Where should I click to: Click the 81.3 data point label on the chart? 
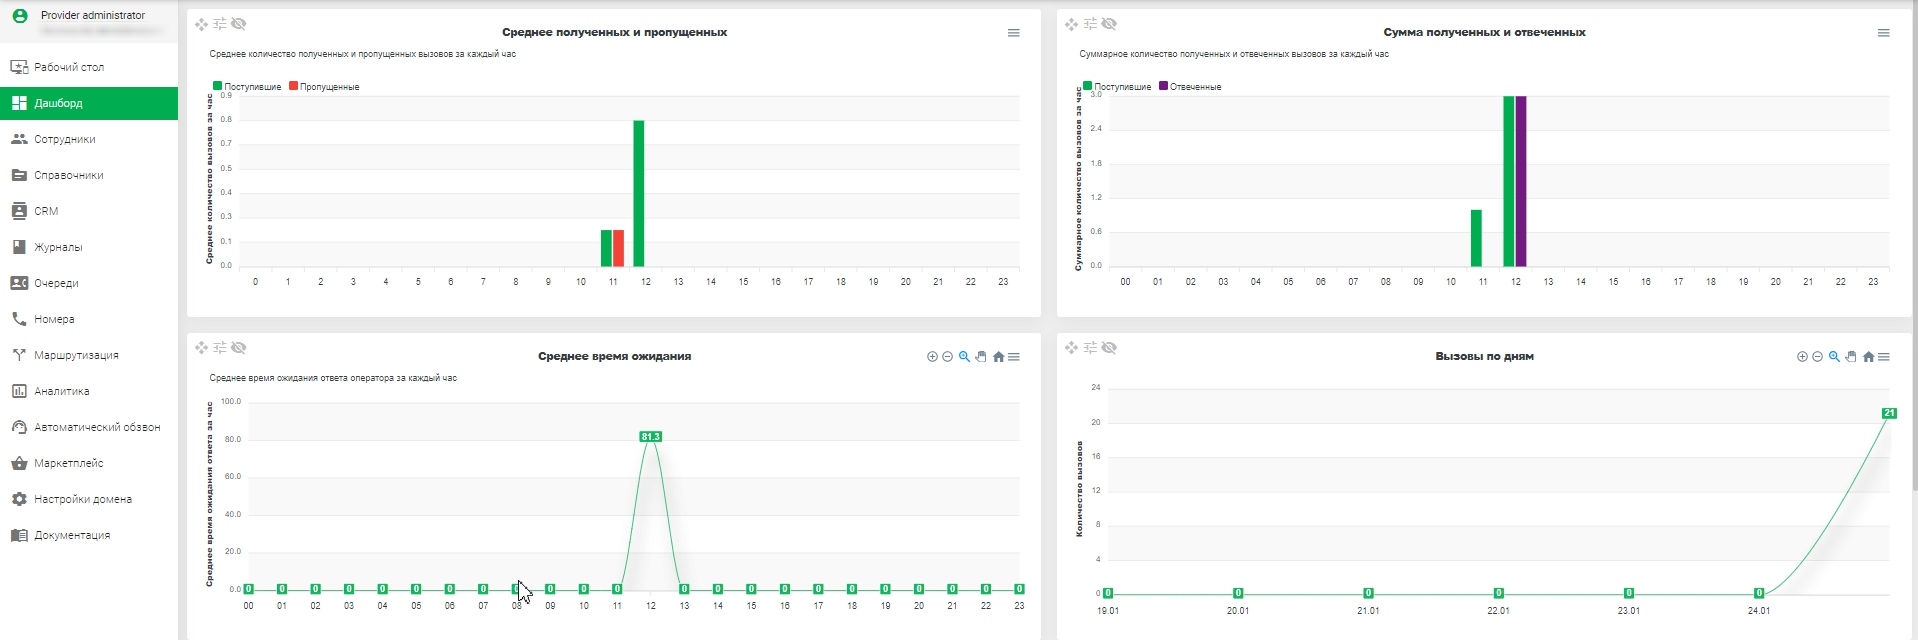[650, 437]
